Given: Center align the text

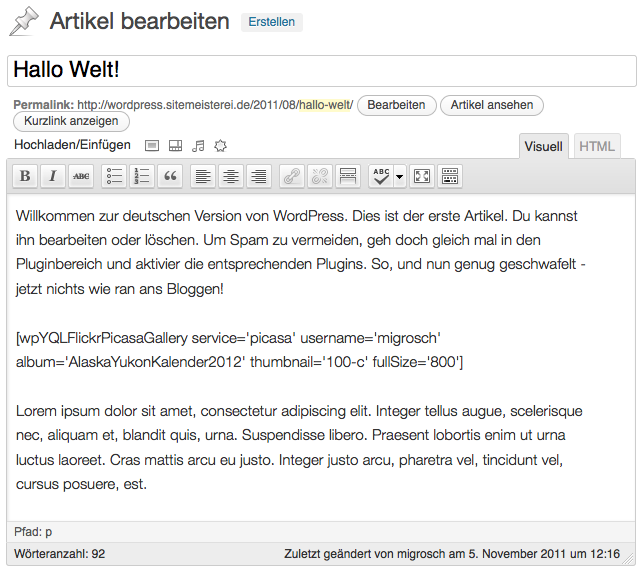Looking at the screenshot, I should point(231,176).
